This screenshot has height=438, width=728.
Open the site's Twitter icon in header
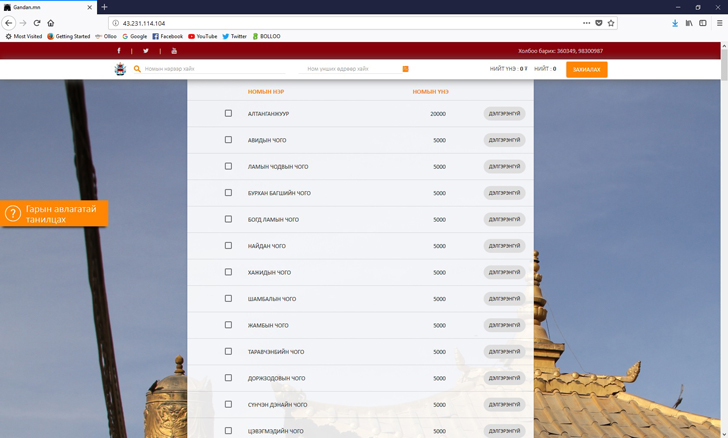[x=146, y=51]
